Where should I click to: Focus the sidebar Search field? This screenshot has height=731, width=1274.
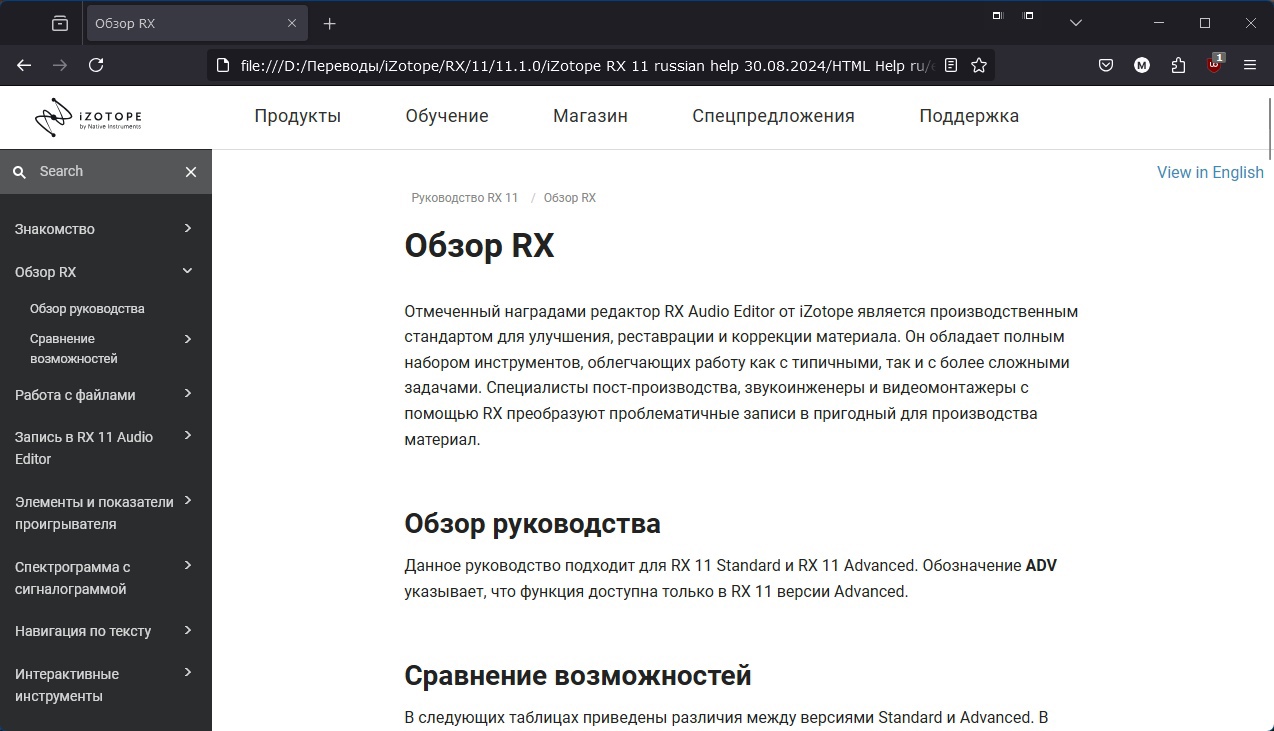(x=105, y=172)
